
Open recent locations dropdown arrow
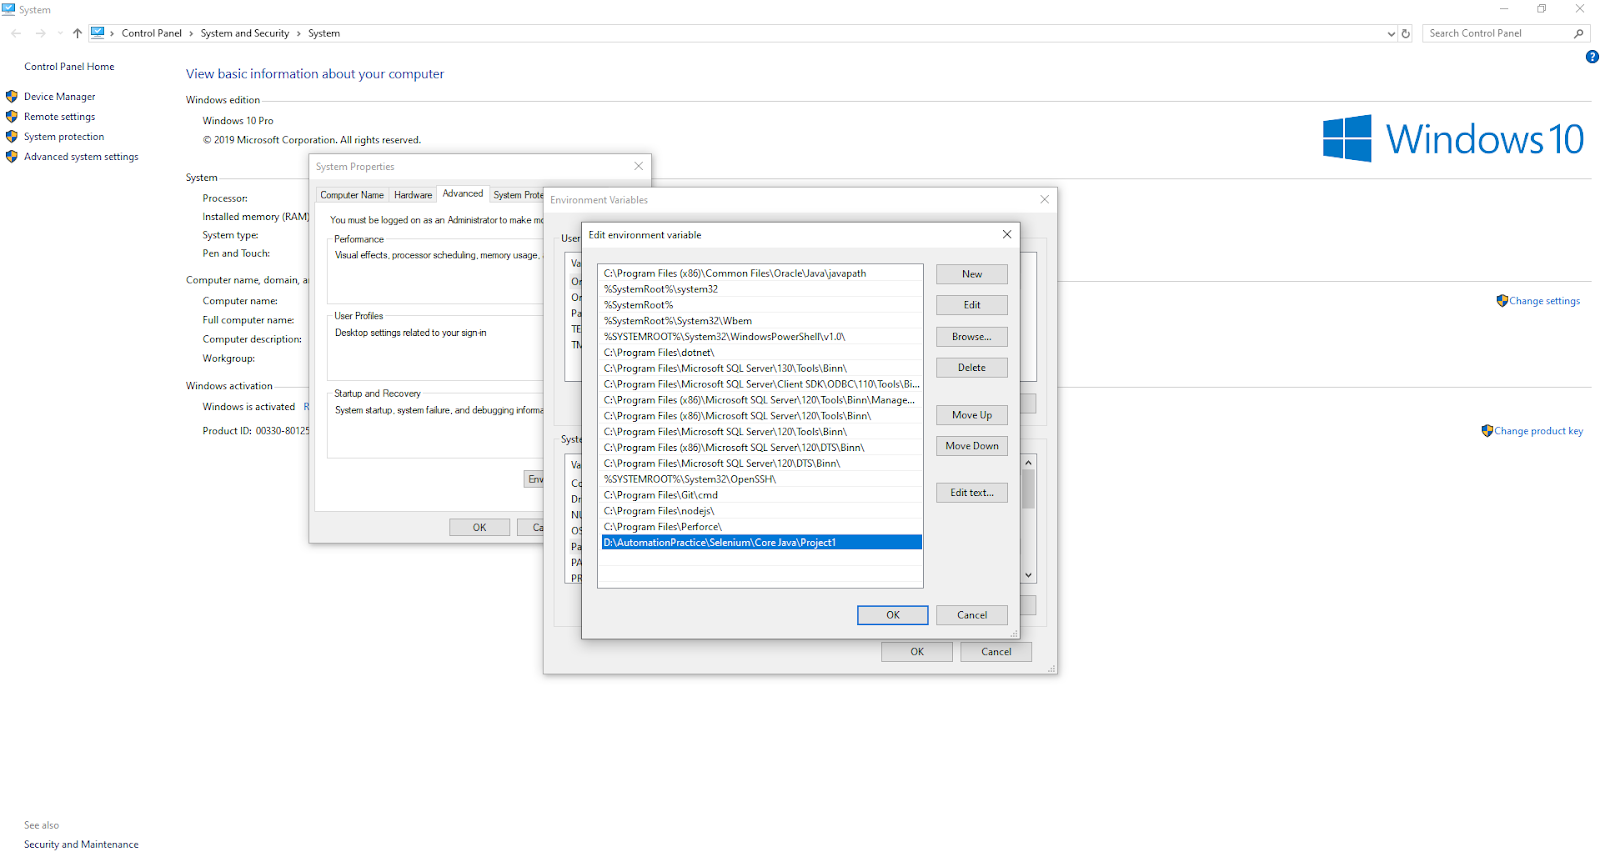[60, 33]
